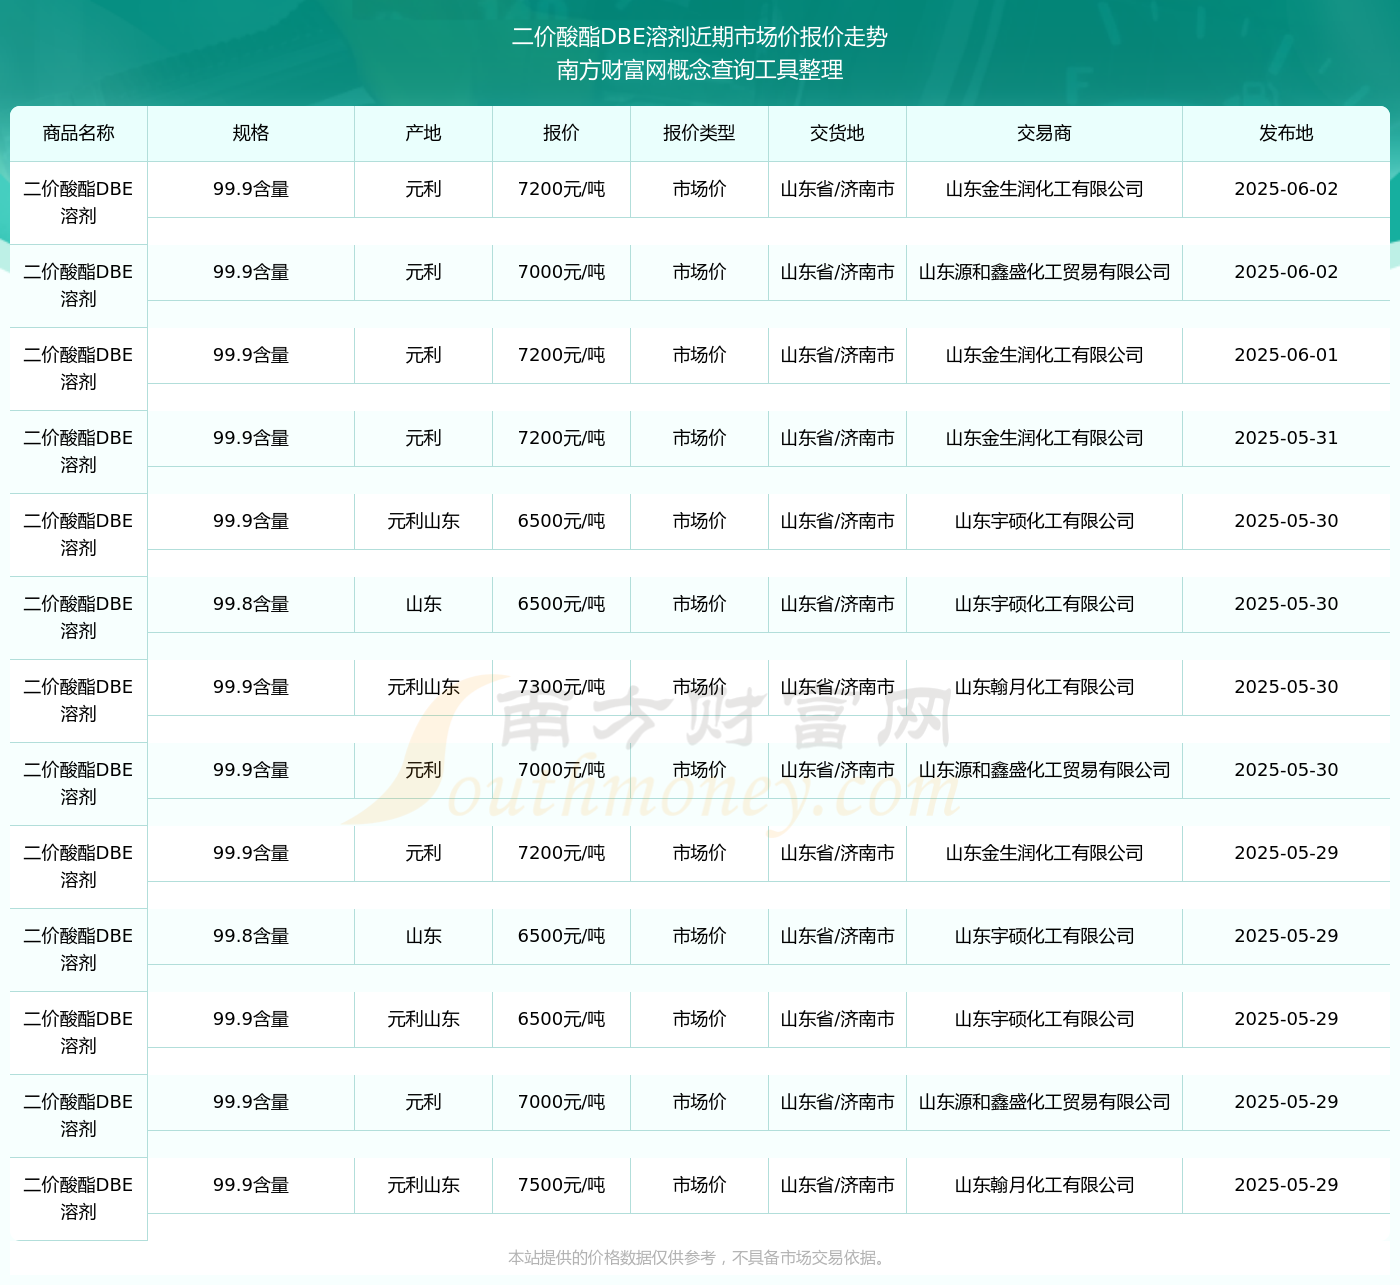Select 山东金生润化工有限公司 in the 2025-06-01 row
This screenshot has height=1285, width=1400.
tap(1044, 355)
